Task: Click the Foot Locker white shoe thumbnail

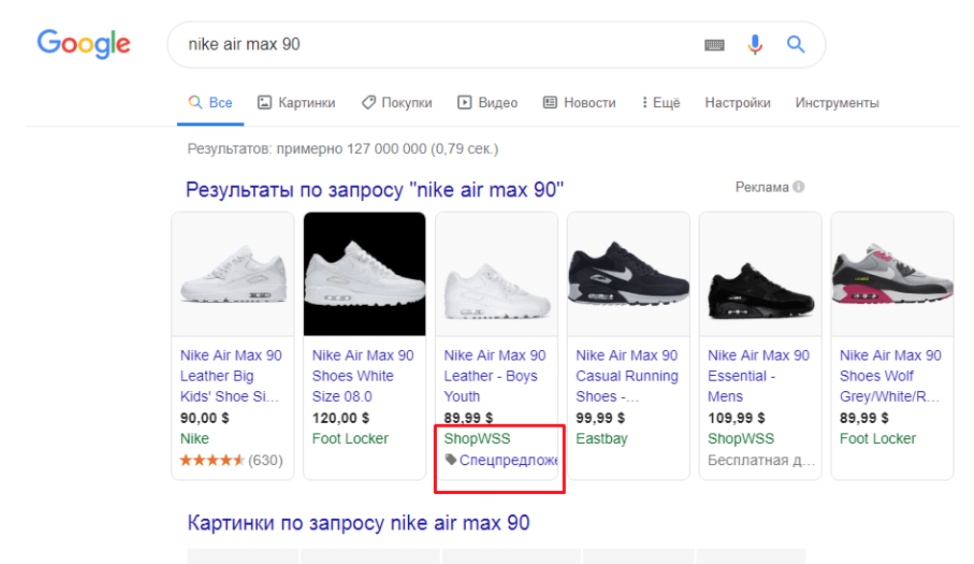Action: pyautogui.click(x=364, y=274)
